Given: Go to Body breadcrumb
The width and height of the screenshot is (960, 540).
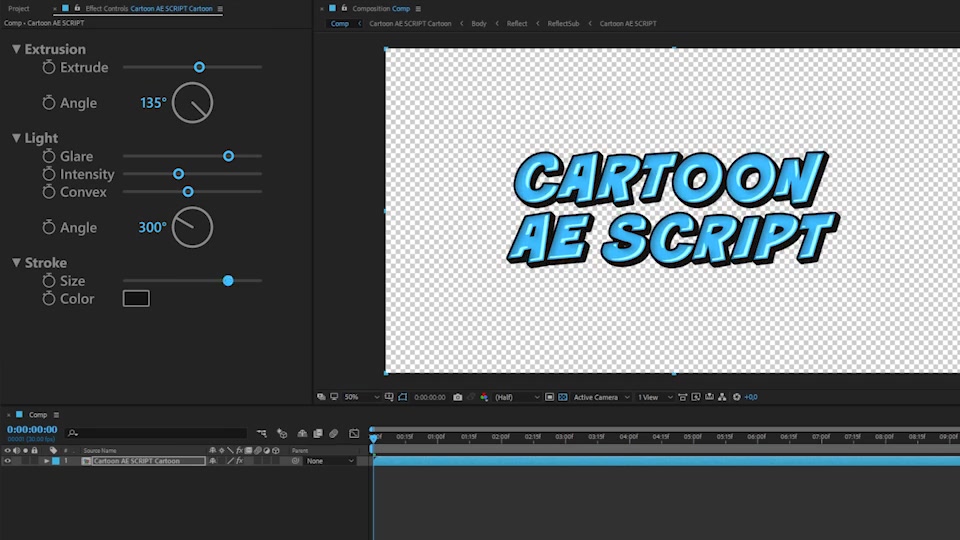Looking at the screenshot, I should pos(479,23).
